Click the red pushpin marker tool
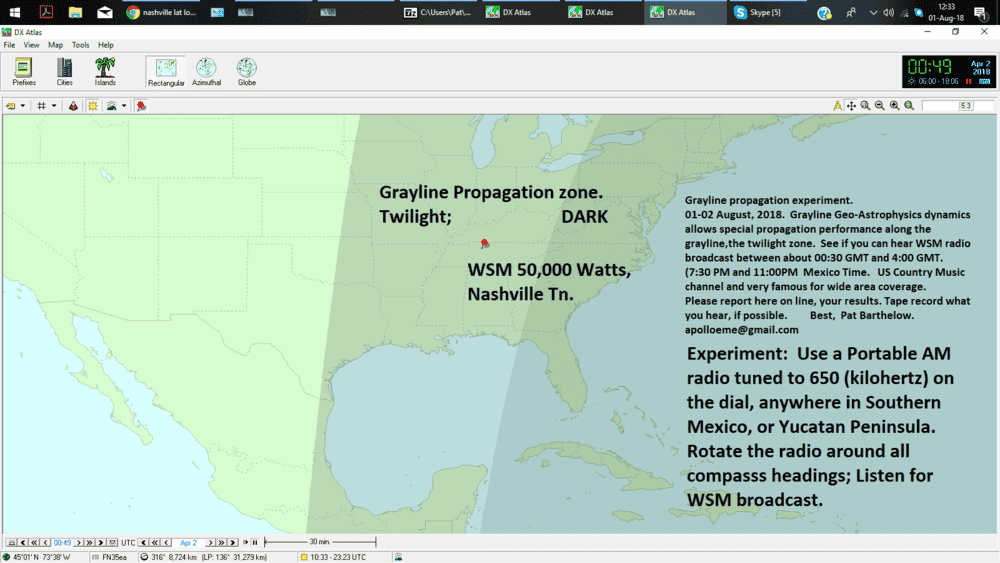 point(141,106)
